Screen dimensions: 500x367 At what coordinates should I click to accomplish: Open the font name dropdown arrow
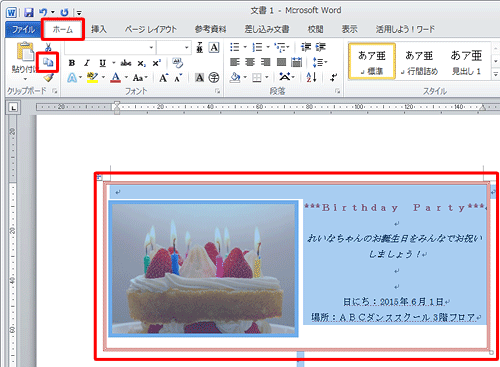151,48
